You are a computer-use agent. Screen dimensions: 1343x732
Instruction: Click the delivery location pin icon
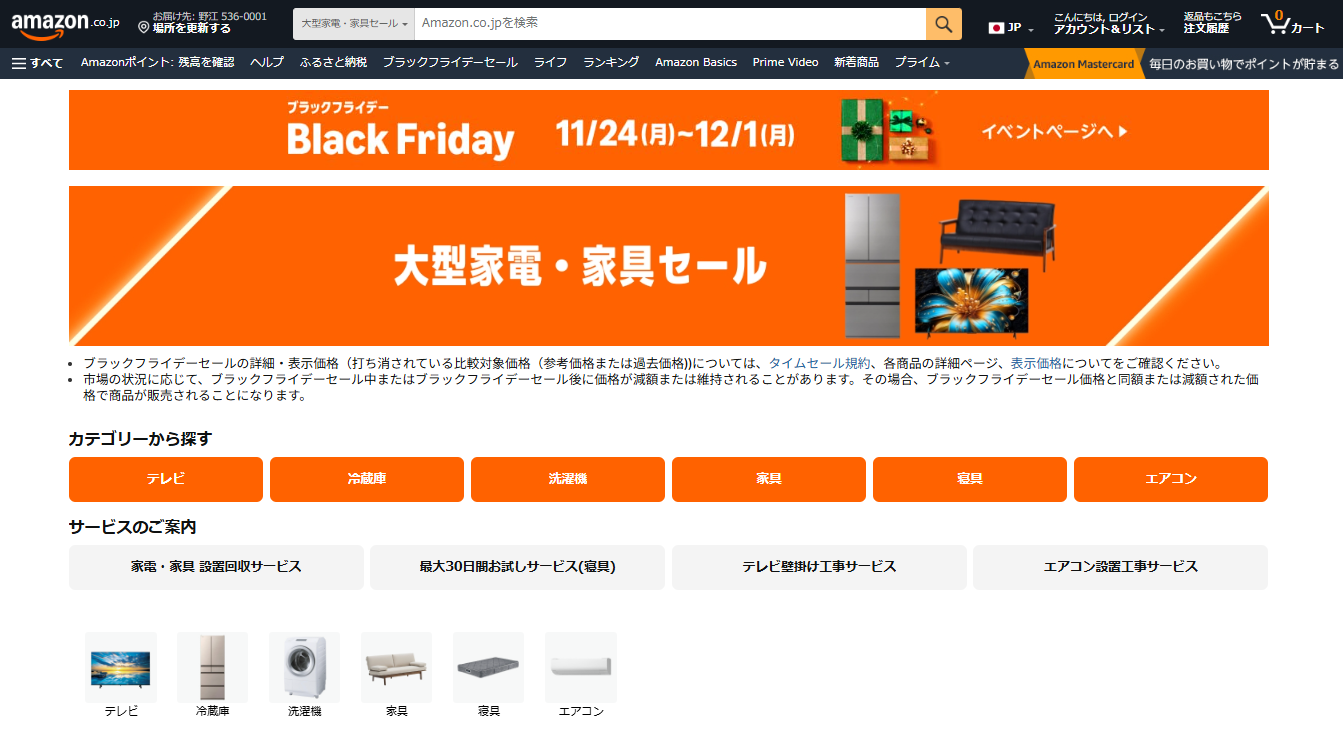point(144,27)
